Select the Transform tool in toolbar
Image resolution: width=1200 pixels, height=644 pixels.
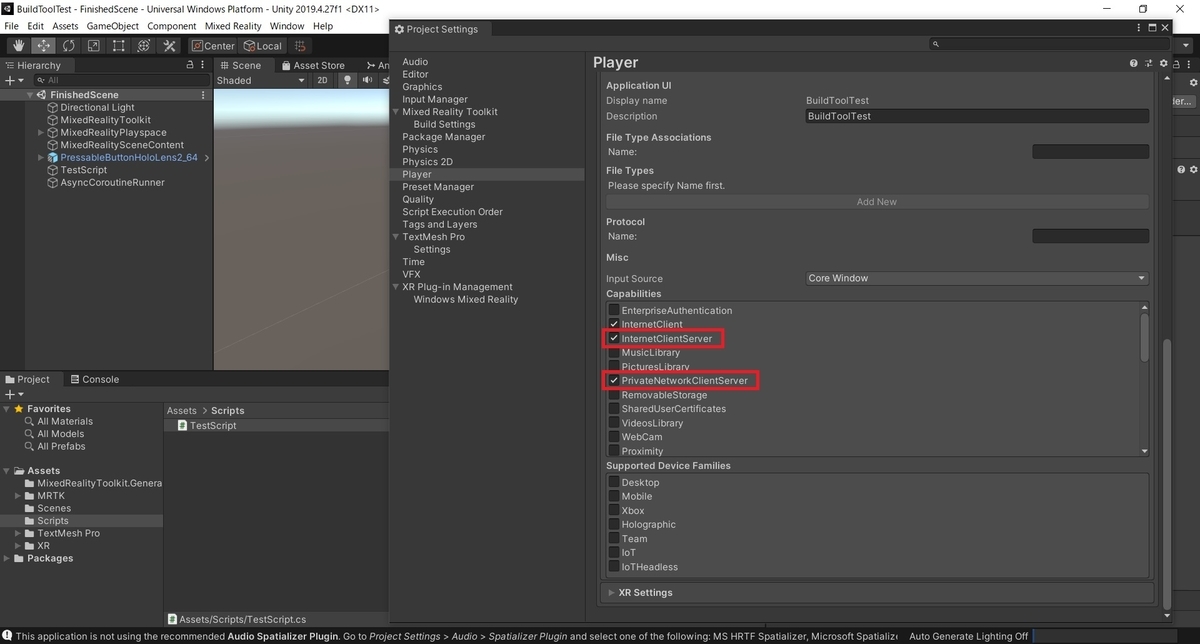point(143,45)
